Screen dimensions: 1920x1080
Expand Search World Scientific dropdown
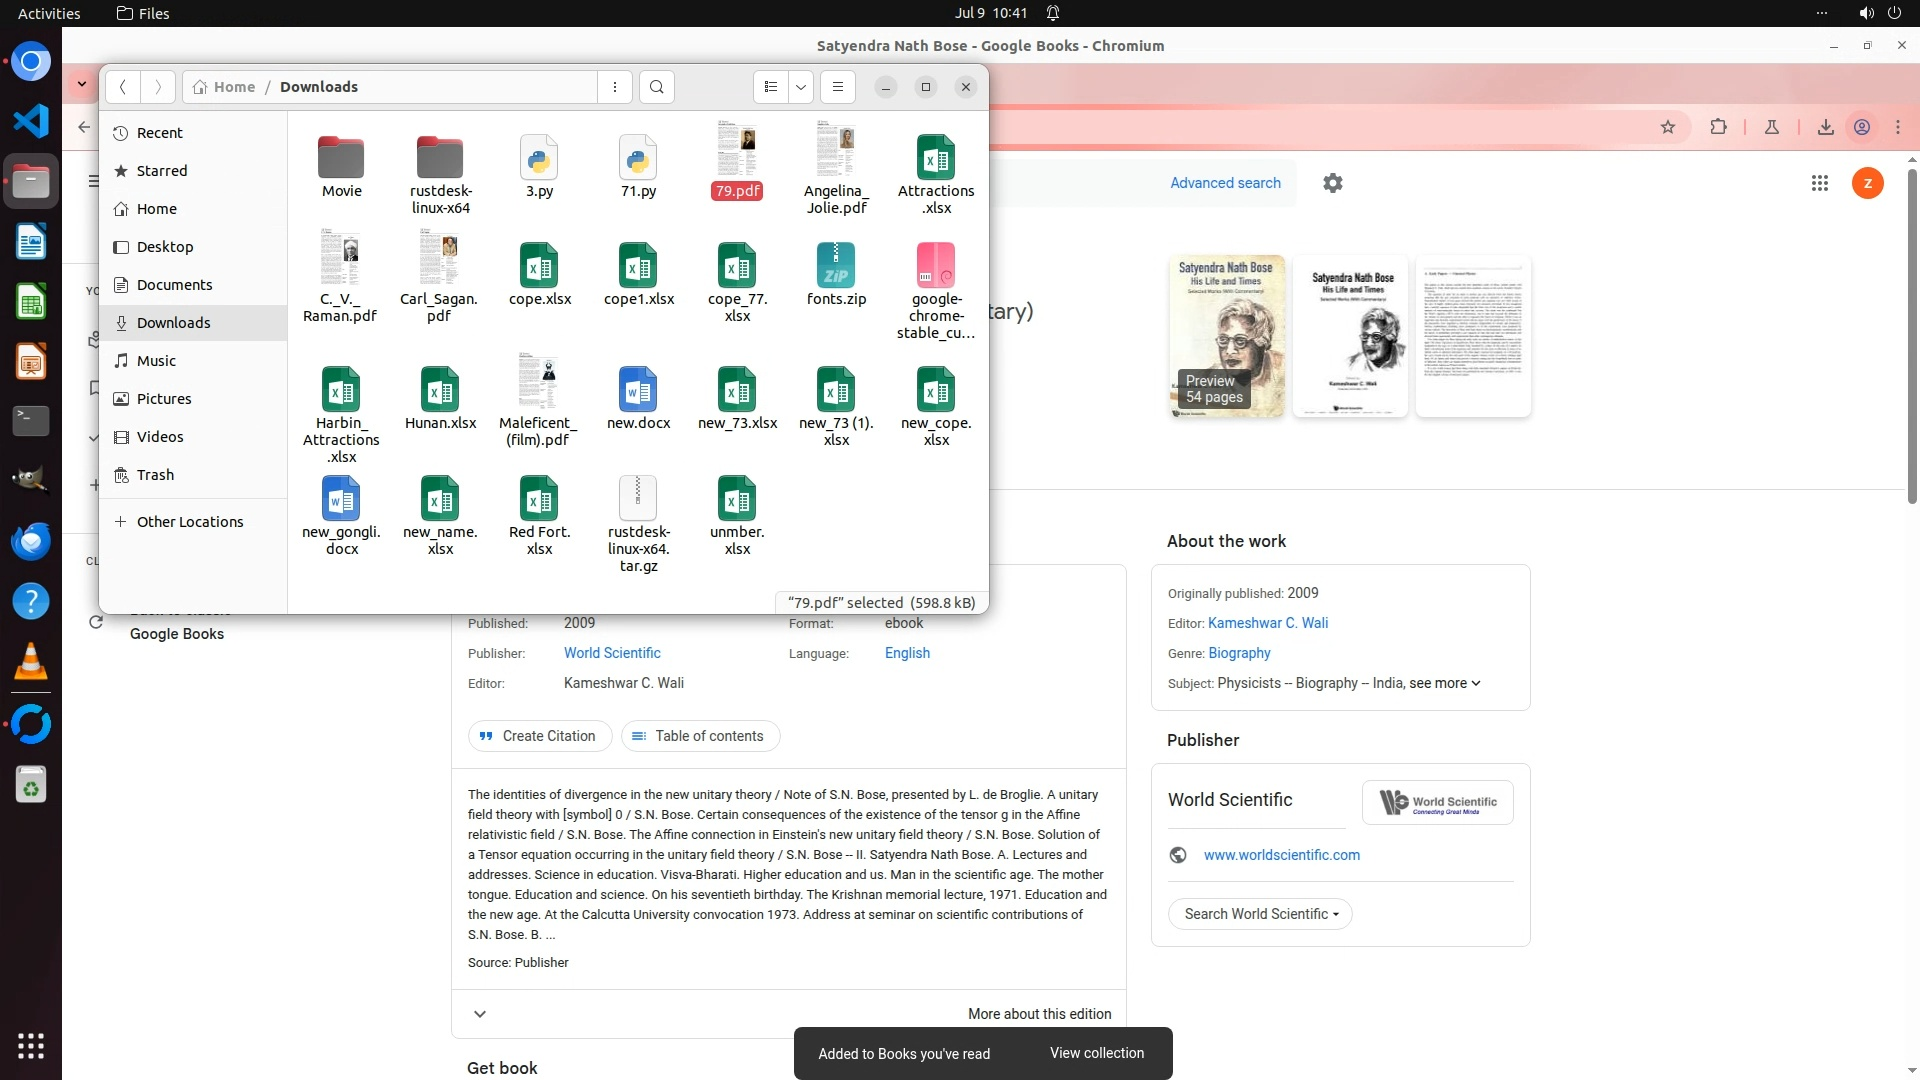click(1260, 914)
